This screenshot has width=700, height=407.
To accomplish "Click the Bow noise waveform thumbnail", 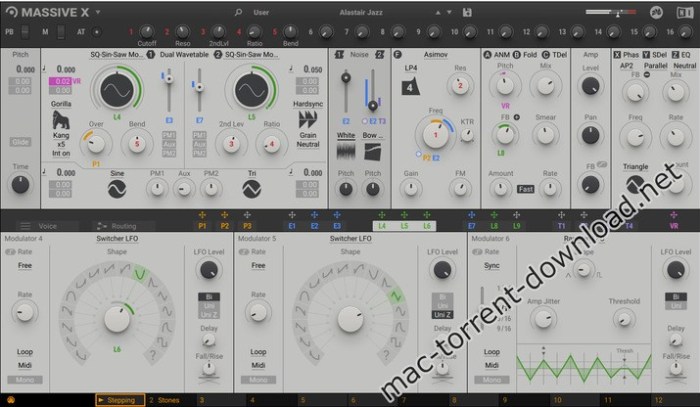I will tap(373, 151).
